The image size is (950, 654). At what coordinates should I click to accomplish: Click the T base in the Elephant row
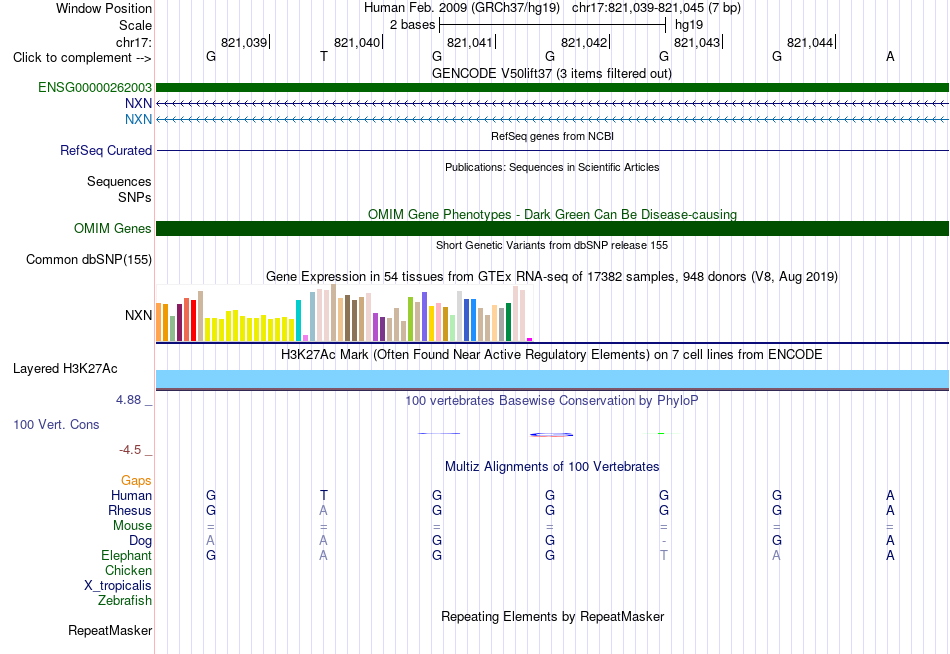(663, 555)
